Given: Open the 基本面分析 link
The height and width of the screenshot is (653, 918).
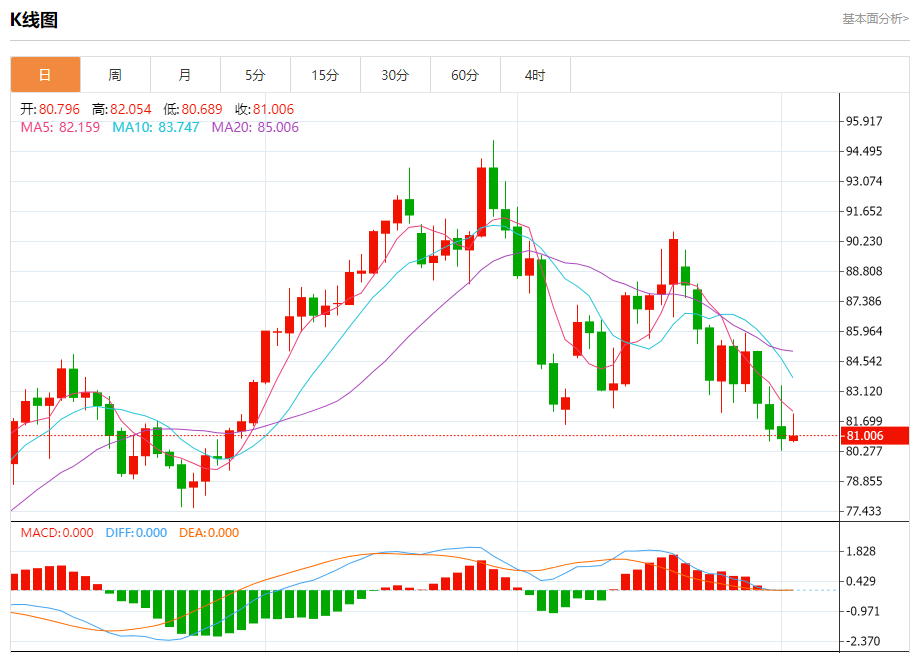Looking at the screenshot, I should [x=875, y=19].
